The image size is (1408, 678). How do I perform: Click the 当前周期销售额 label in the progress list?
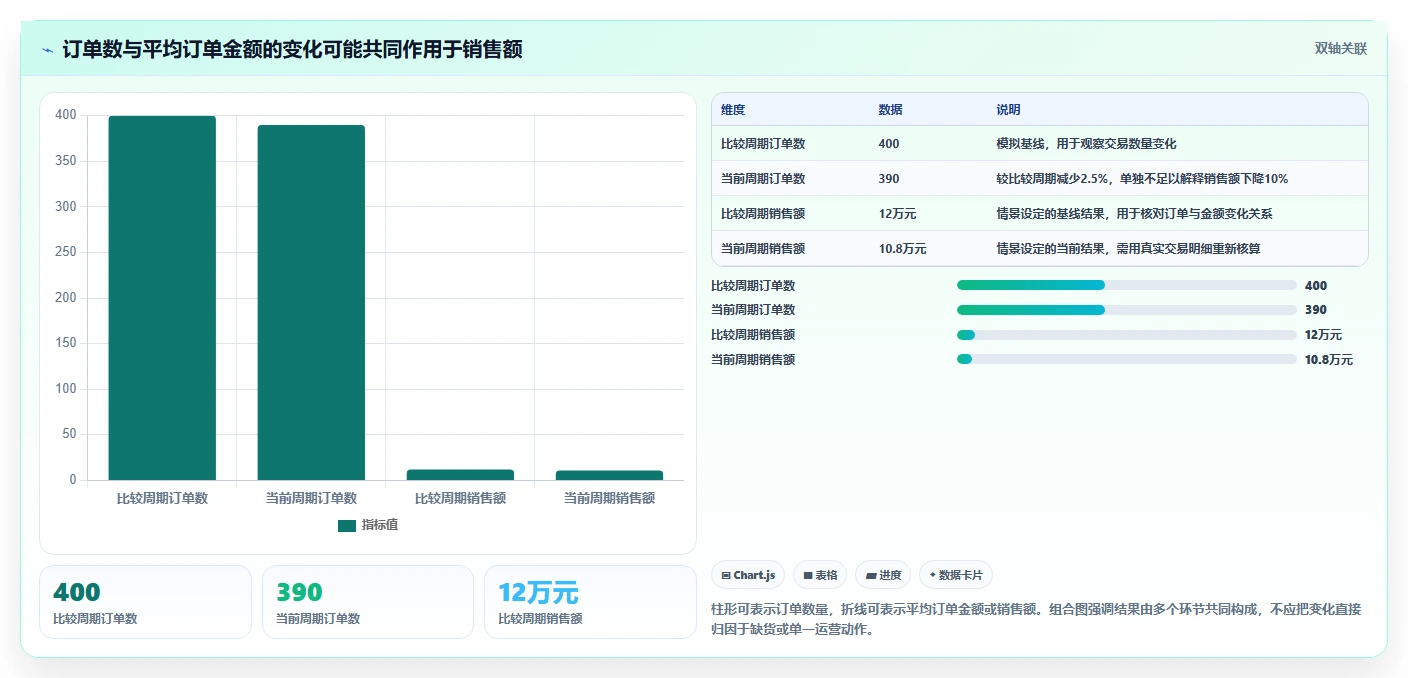[x=753, y=359]
